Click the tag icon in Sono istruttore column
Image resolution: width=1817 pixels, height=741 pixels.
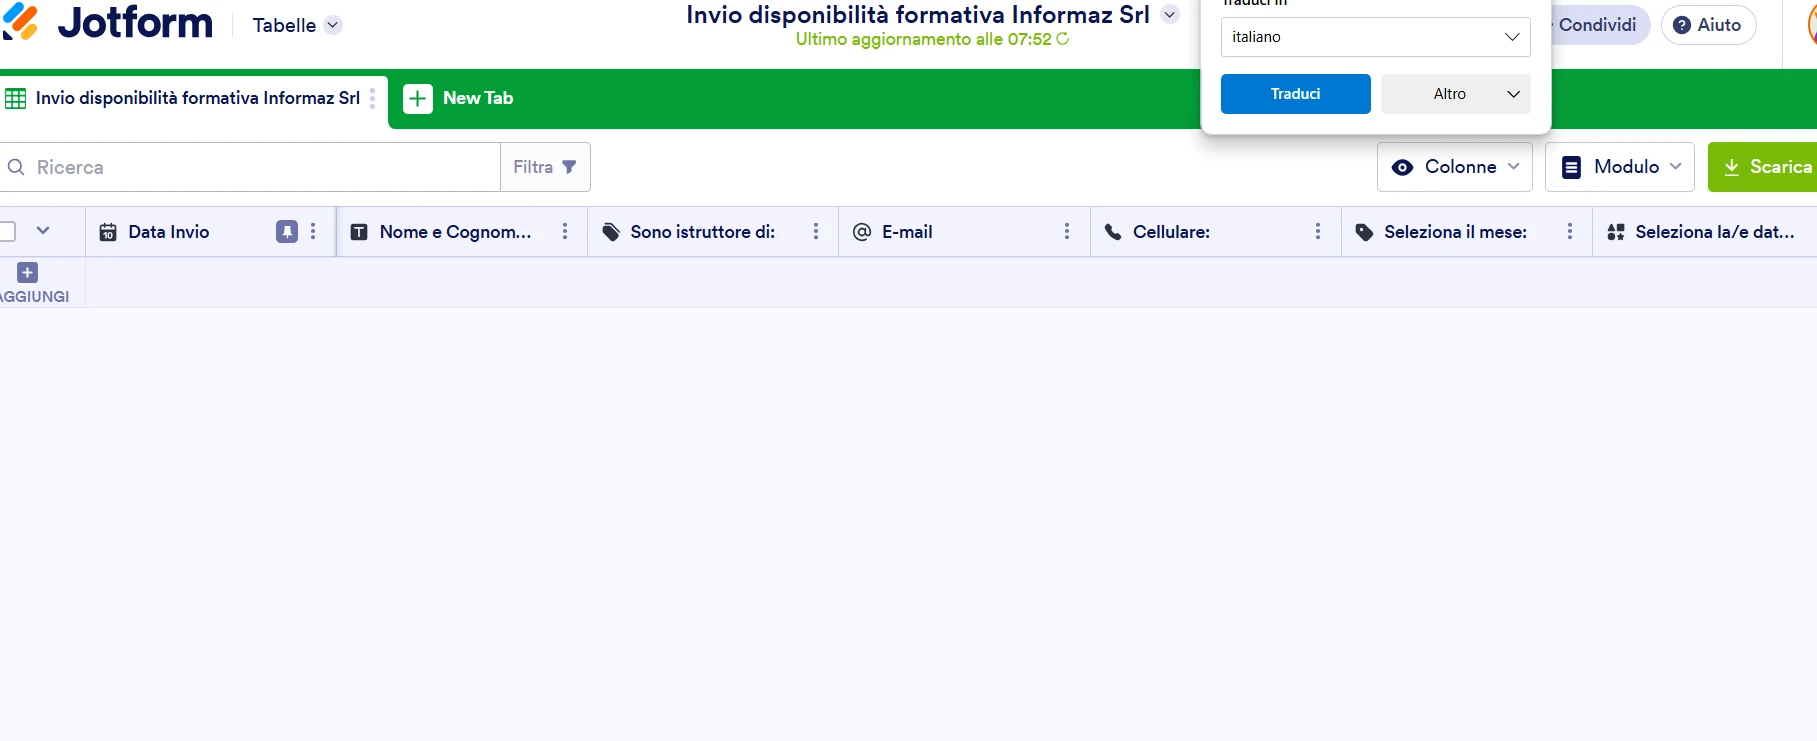click(x=611, y=232)
